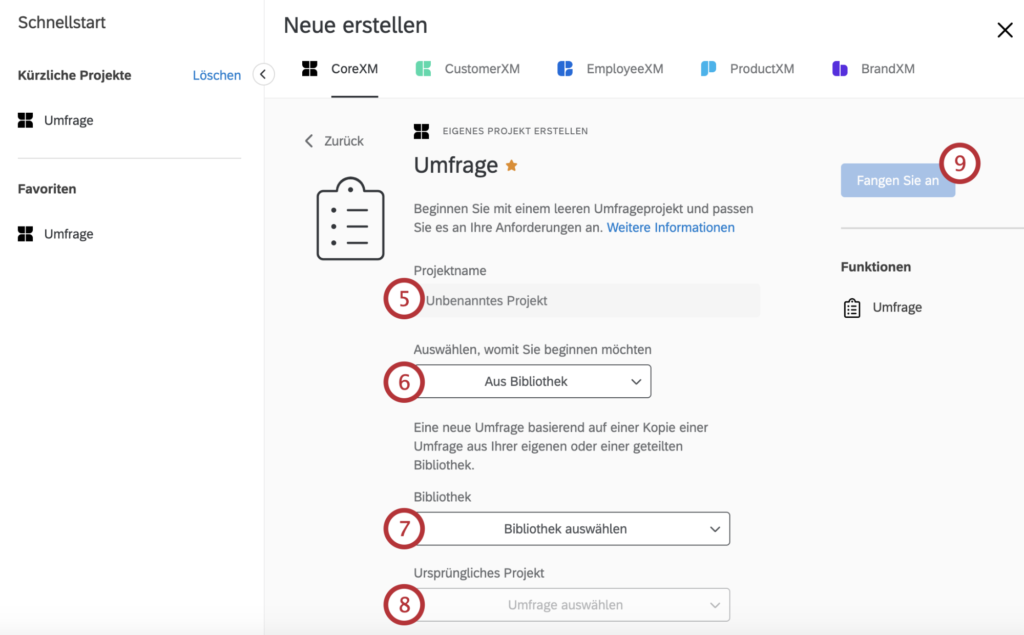Click the ProductXM light-blue icon
Viewport: 1024px width, 635px height.
[709, 69]
